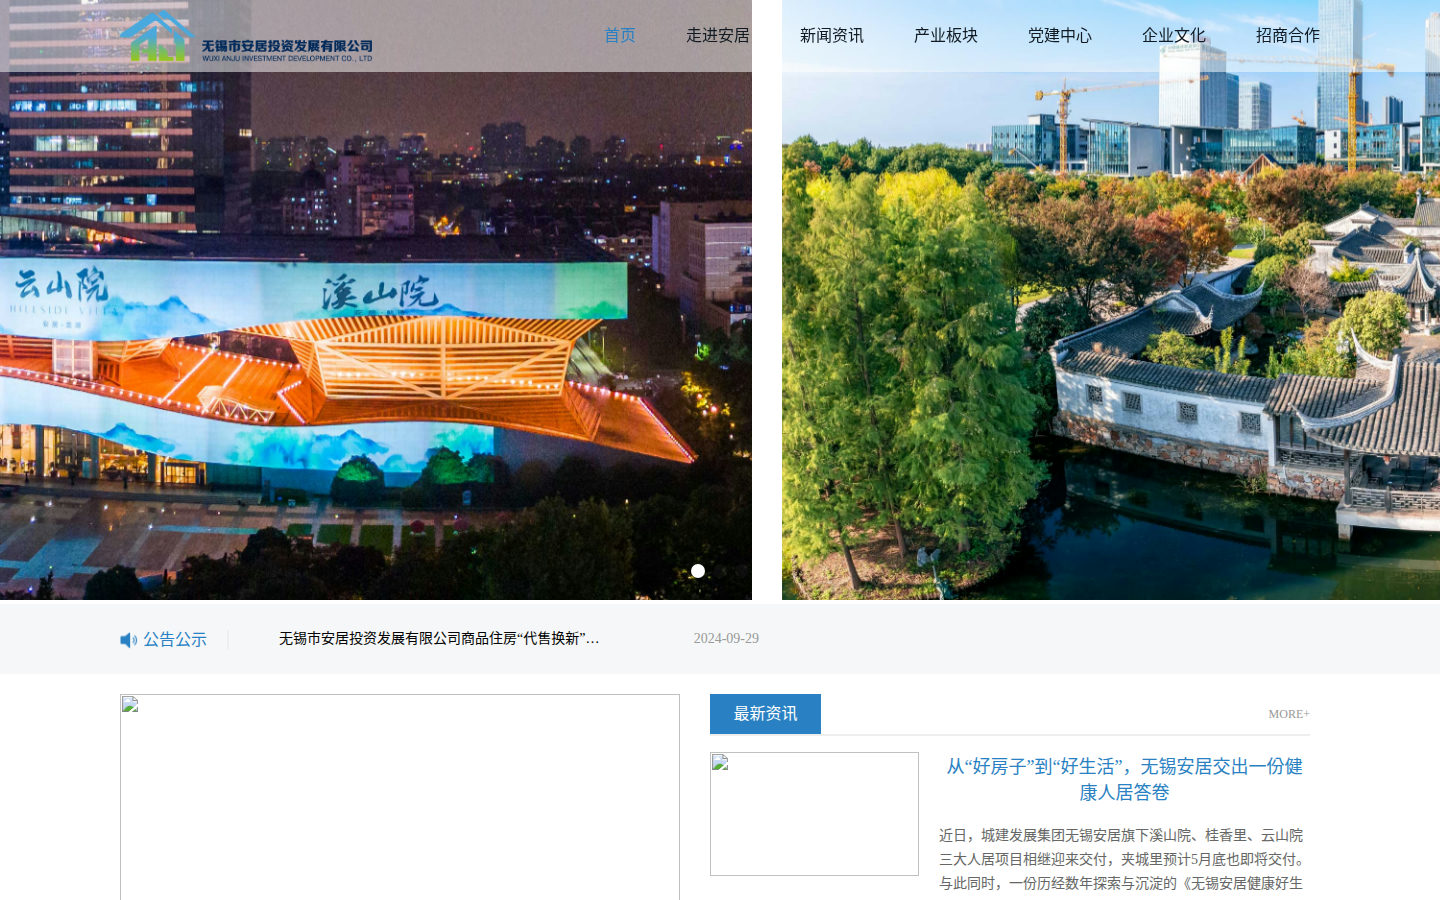
Task: Click MORE+ to see more news
Action: point(1289,714)
